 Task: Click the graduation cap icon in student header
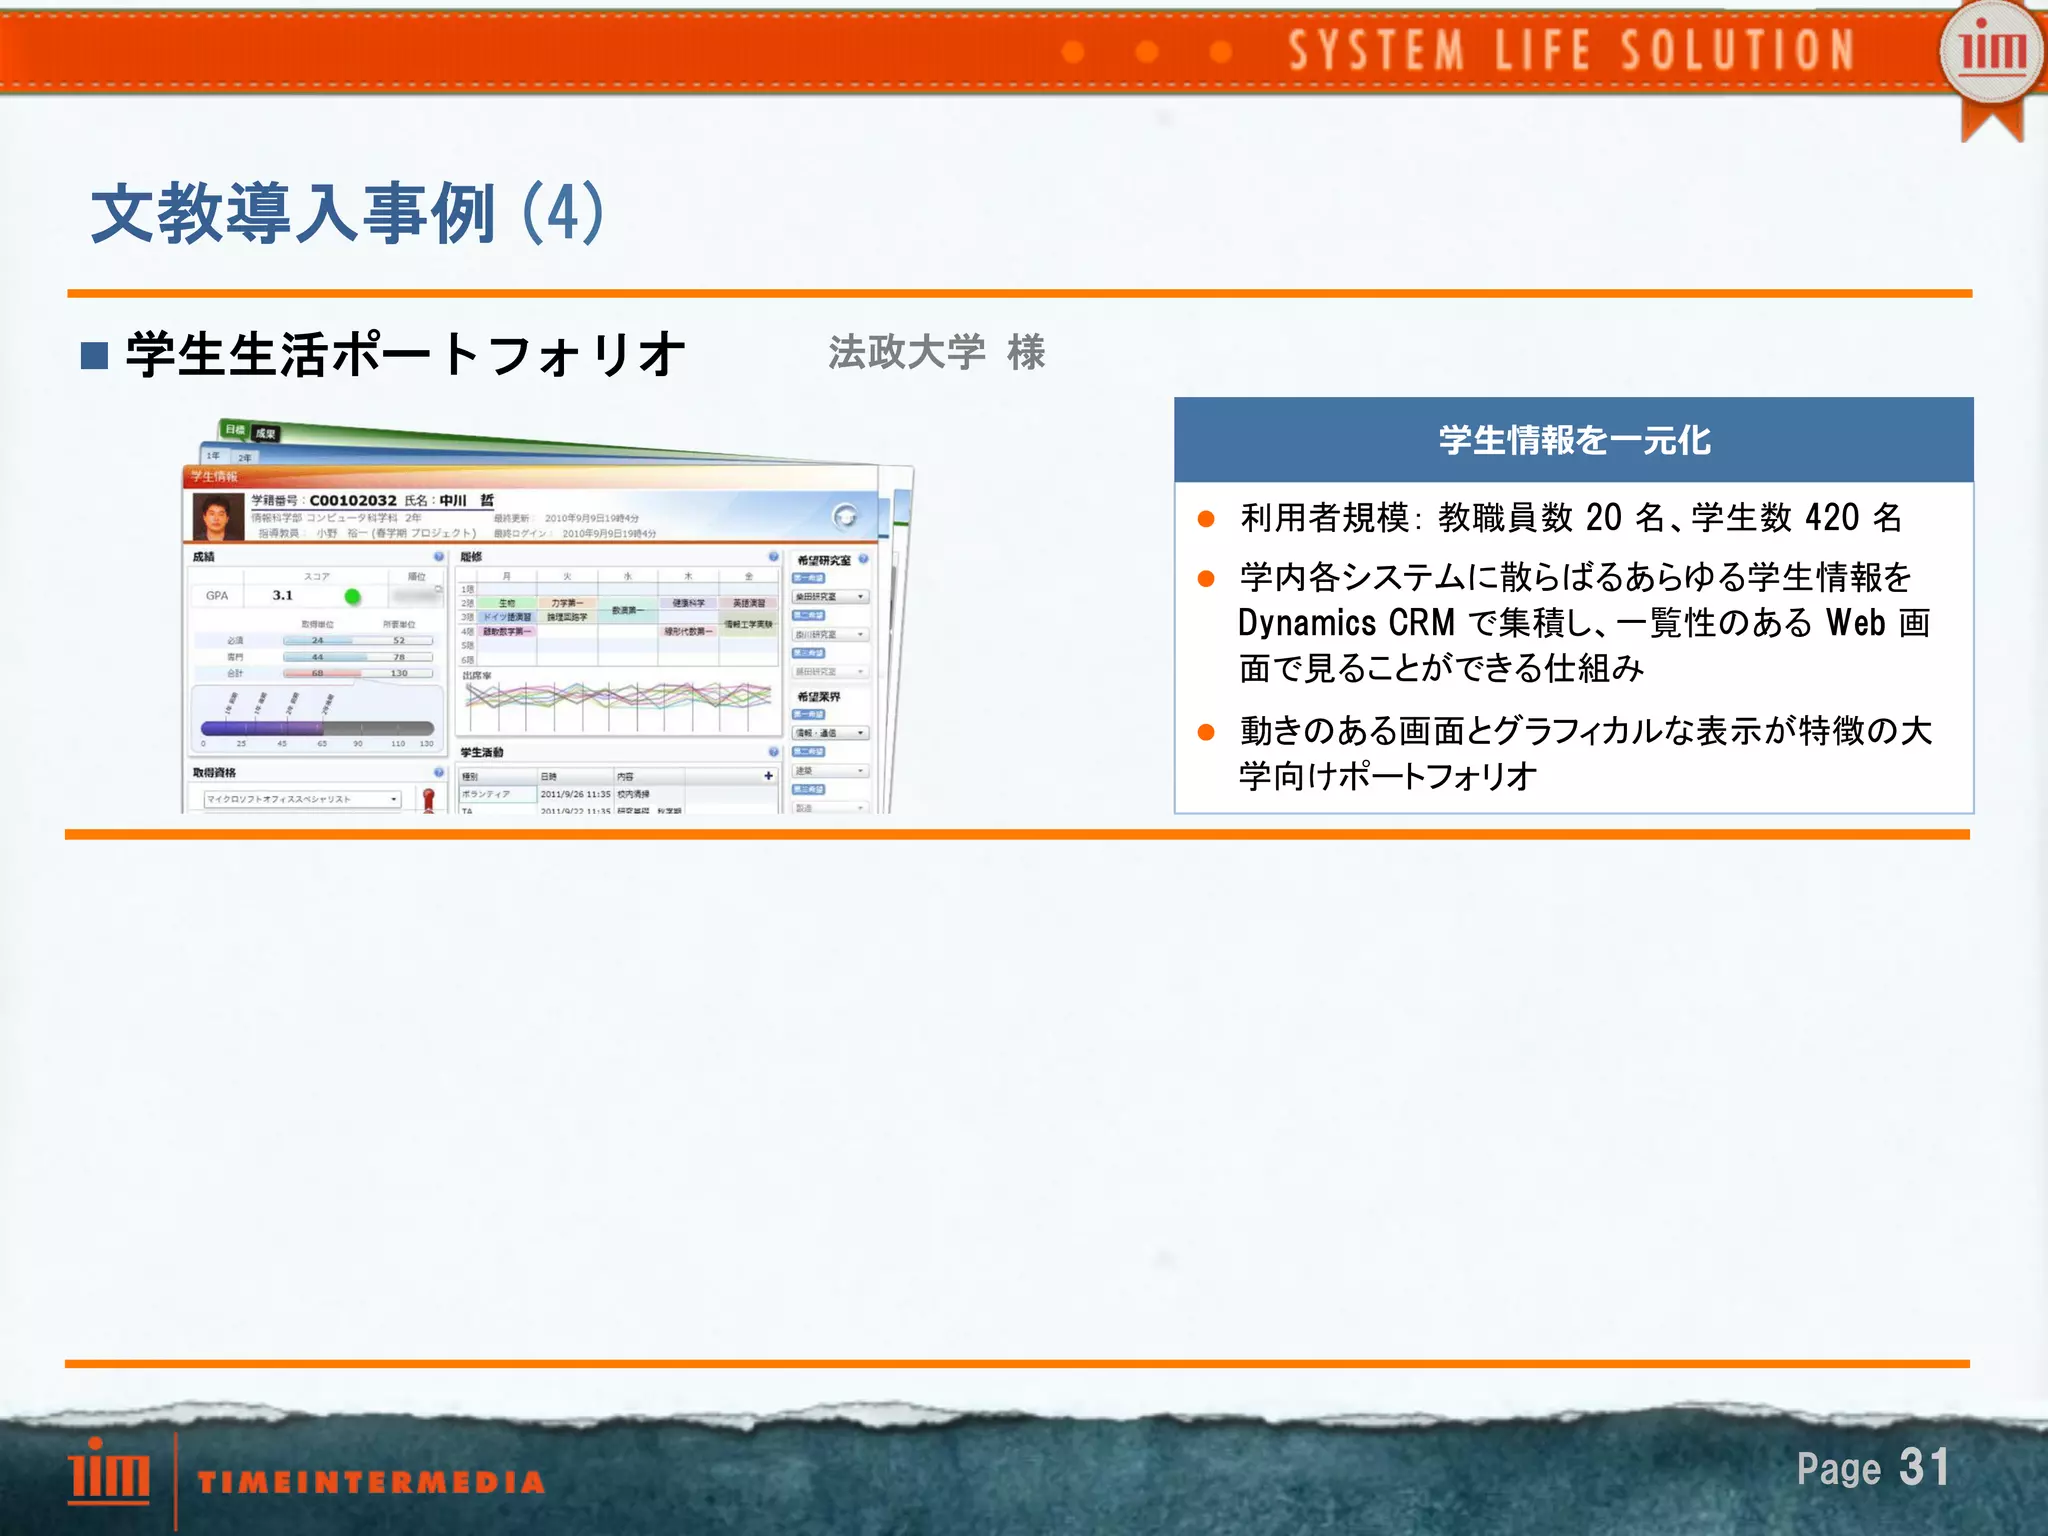(845, 516)
